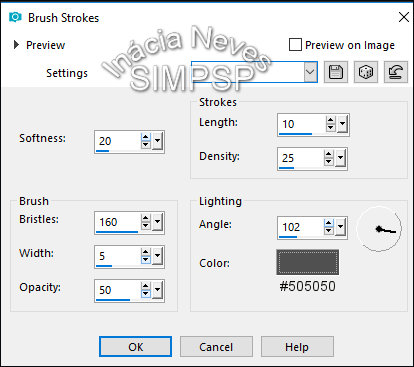
Task: Increase Softness with the up spinner arrow
Action: 146,137
